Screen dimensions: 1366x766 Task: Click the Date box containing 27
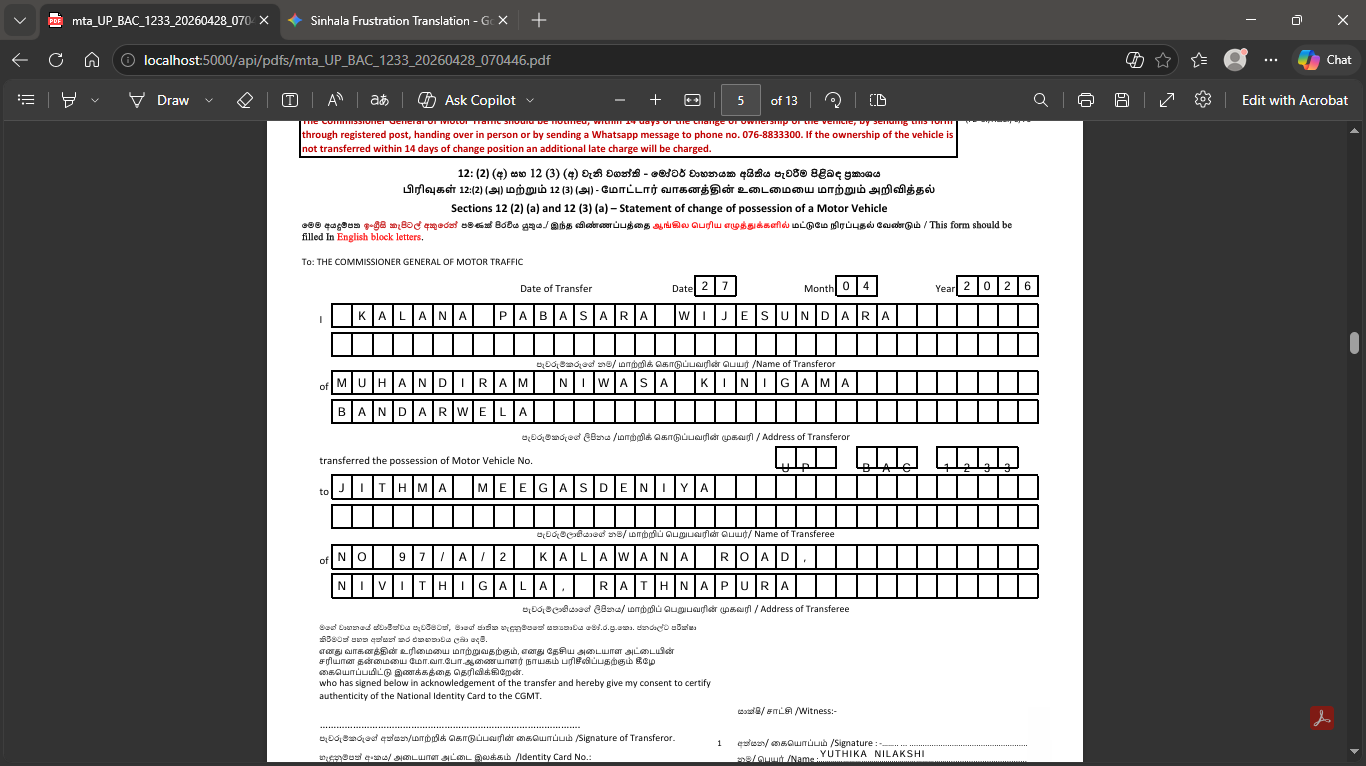click(x=715, y=286)
